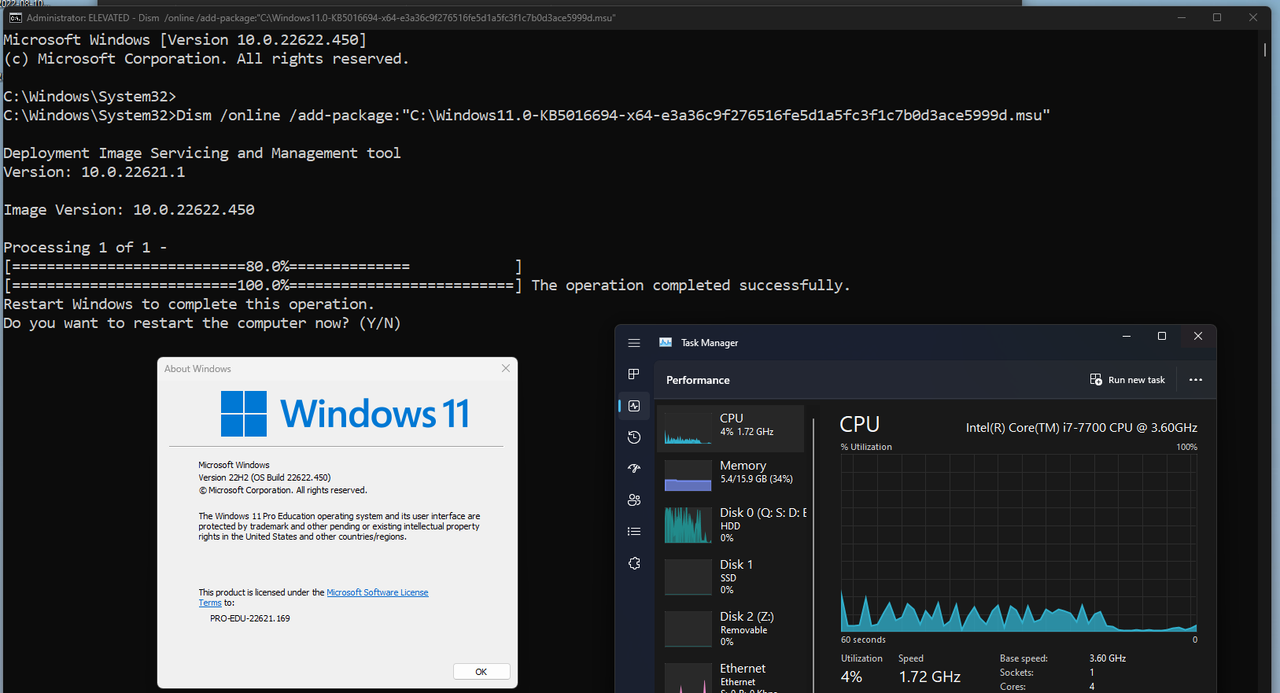The image size is (1280, 693).
Task: Click the 'PRO-EDU-22621.169' license text
Action: [x=250, y=618]
